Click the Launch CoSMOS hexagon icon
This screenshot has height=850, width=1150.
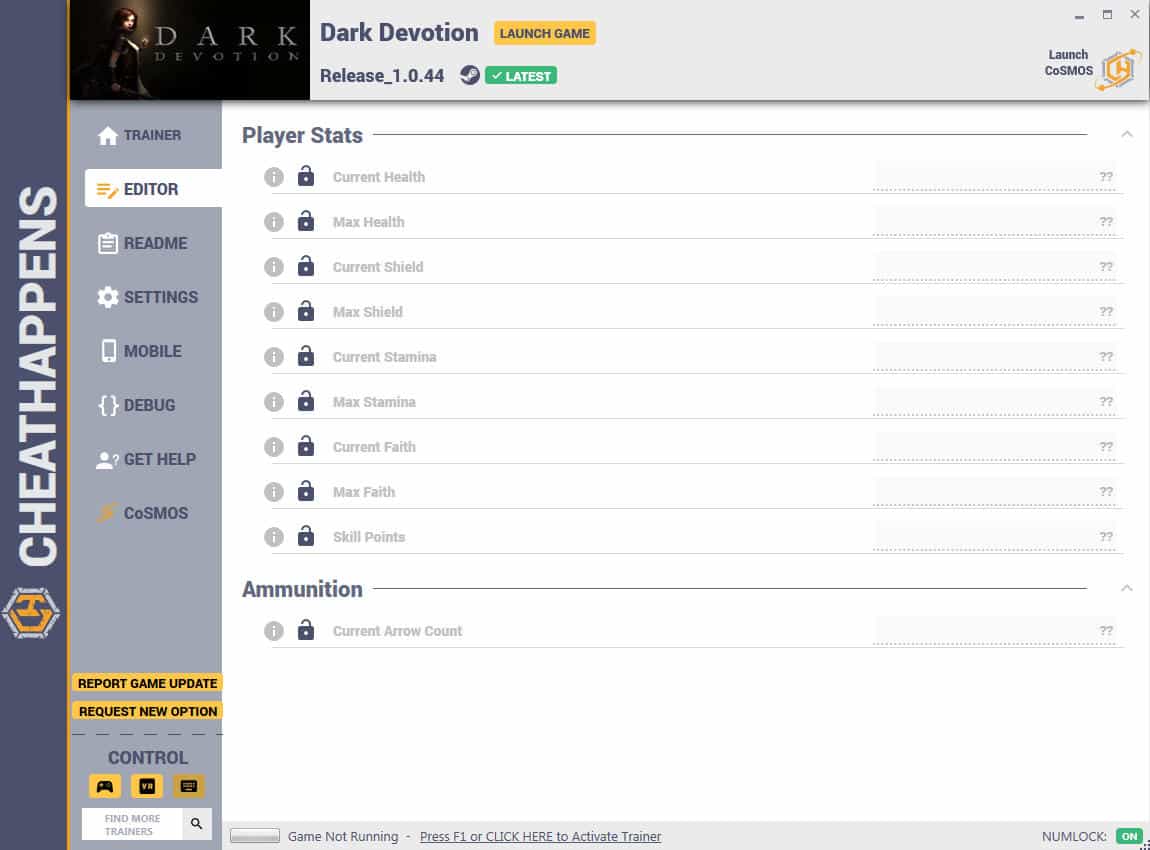click(x=1118, y=69)
